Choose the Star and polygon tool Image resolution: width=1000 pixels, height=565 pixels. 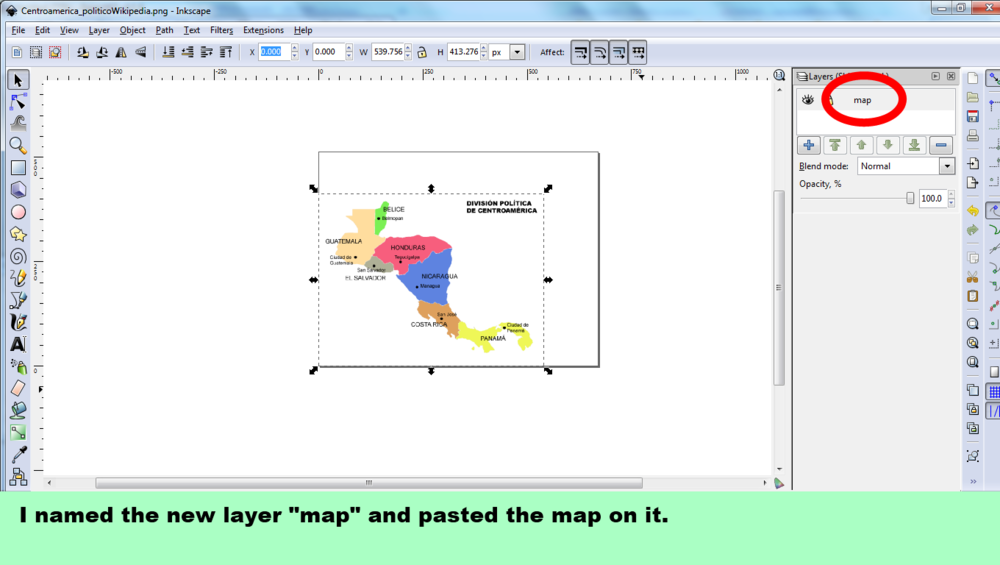18,233
